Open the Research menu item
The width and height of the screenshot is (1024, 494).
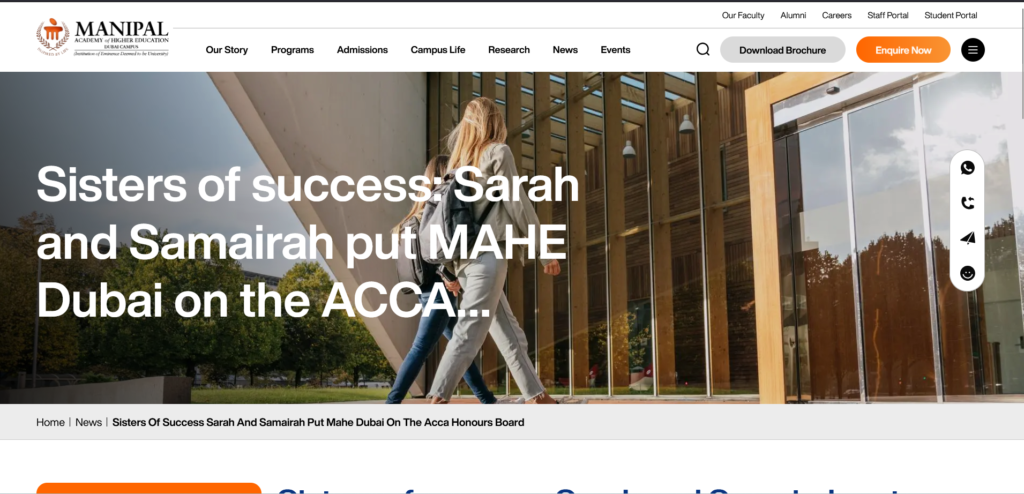coord(509,50)
